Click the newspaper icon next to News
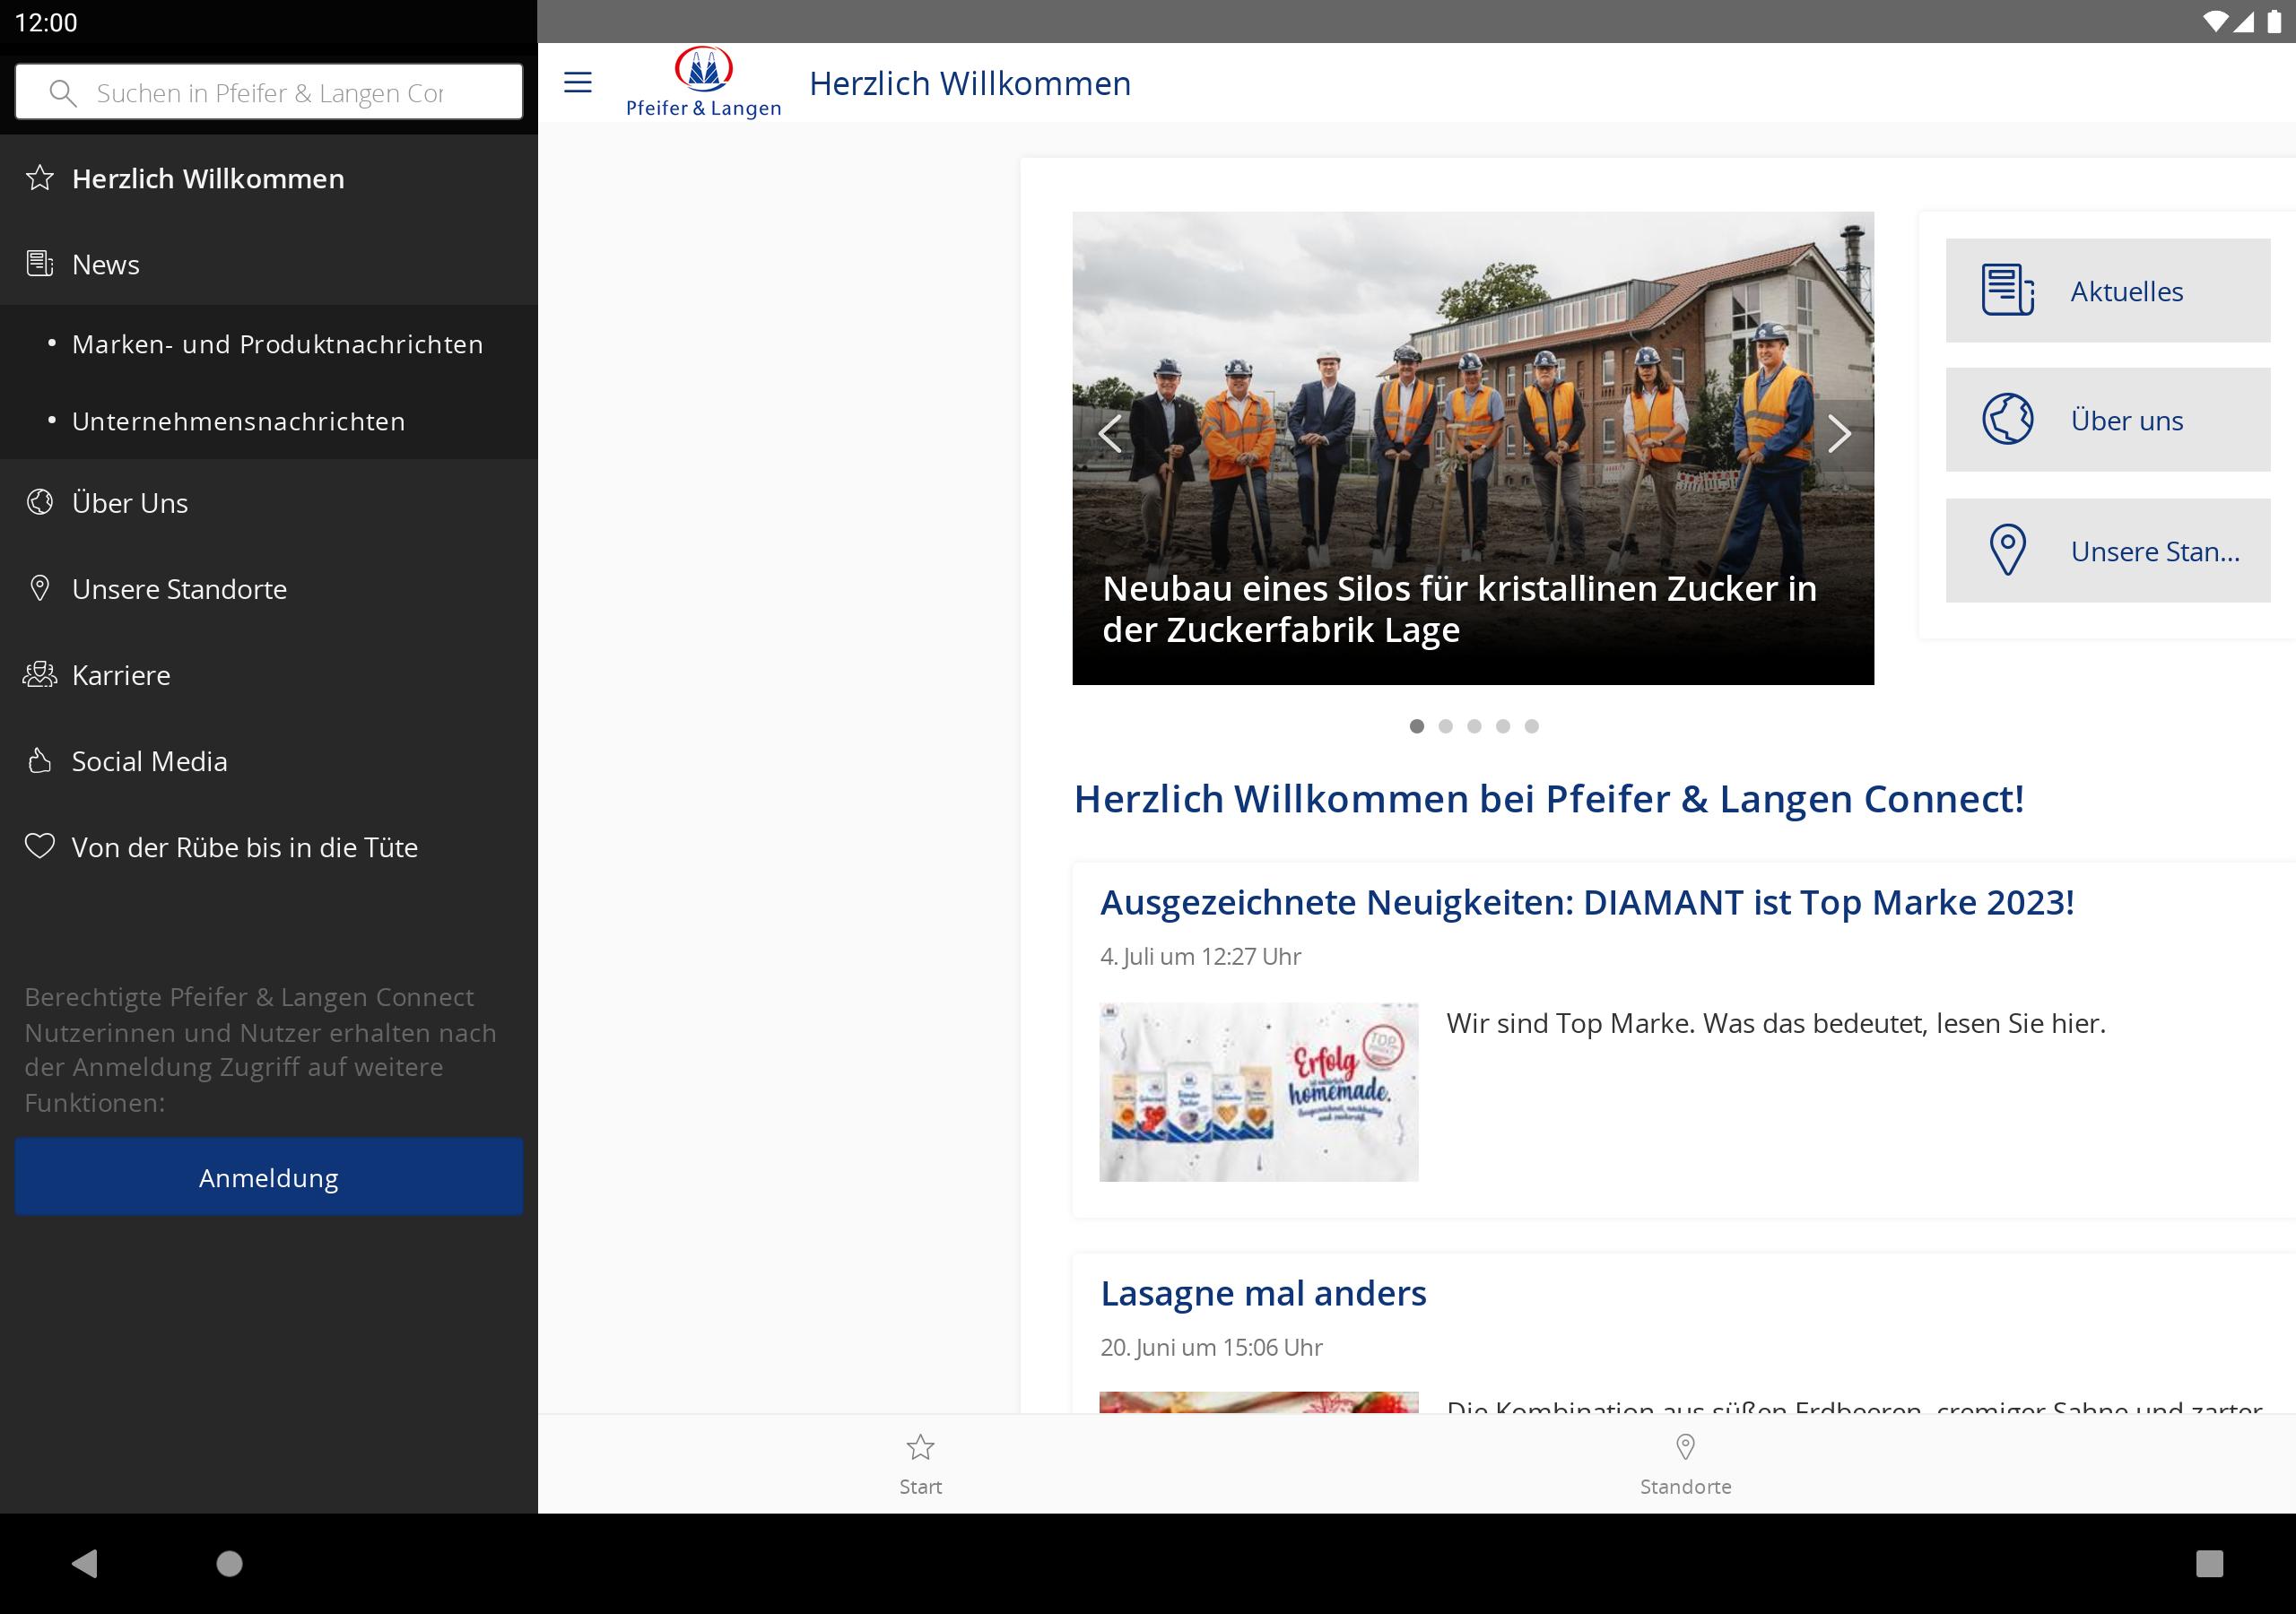This screenshot has width=2296, height=1614. [x=40, y=264]
